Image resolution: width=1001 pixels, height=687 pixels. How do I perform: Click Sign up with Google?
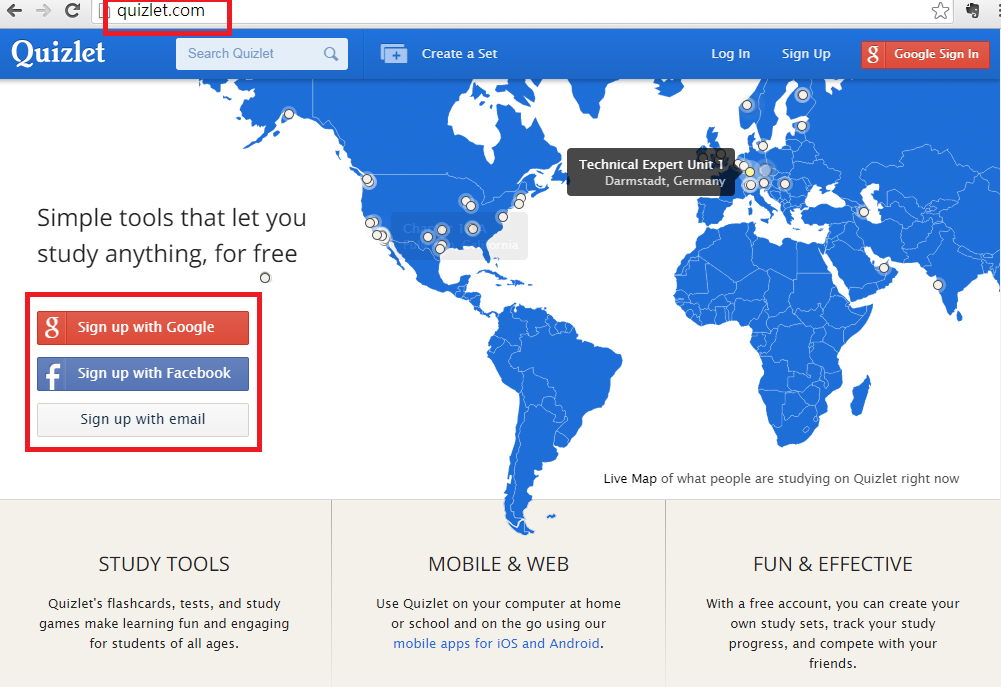coord(143,328)
